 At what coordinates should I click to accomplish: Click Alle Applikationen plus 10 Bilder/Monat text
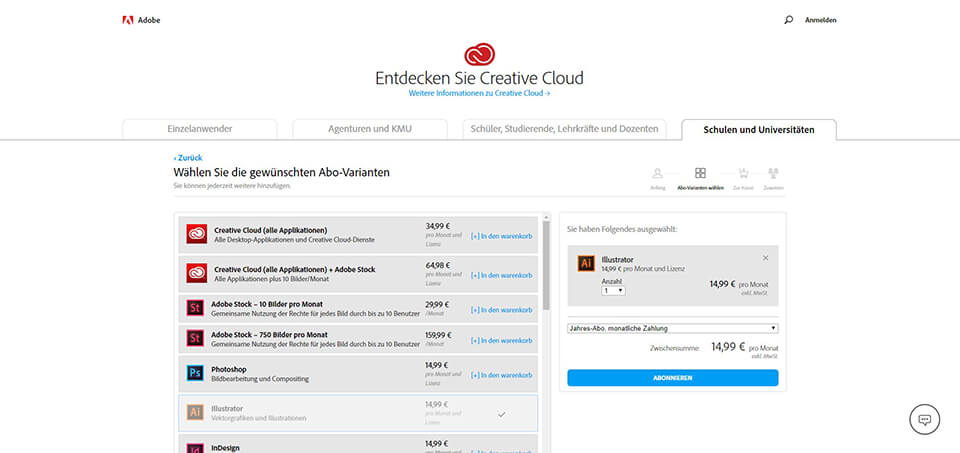272,279
